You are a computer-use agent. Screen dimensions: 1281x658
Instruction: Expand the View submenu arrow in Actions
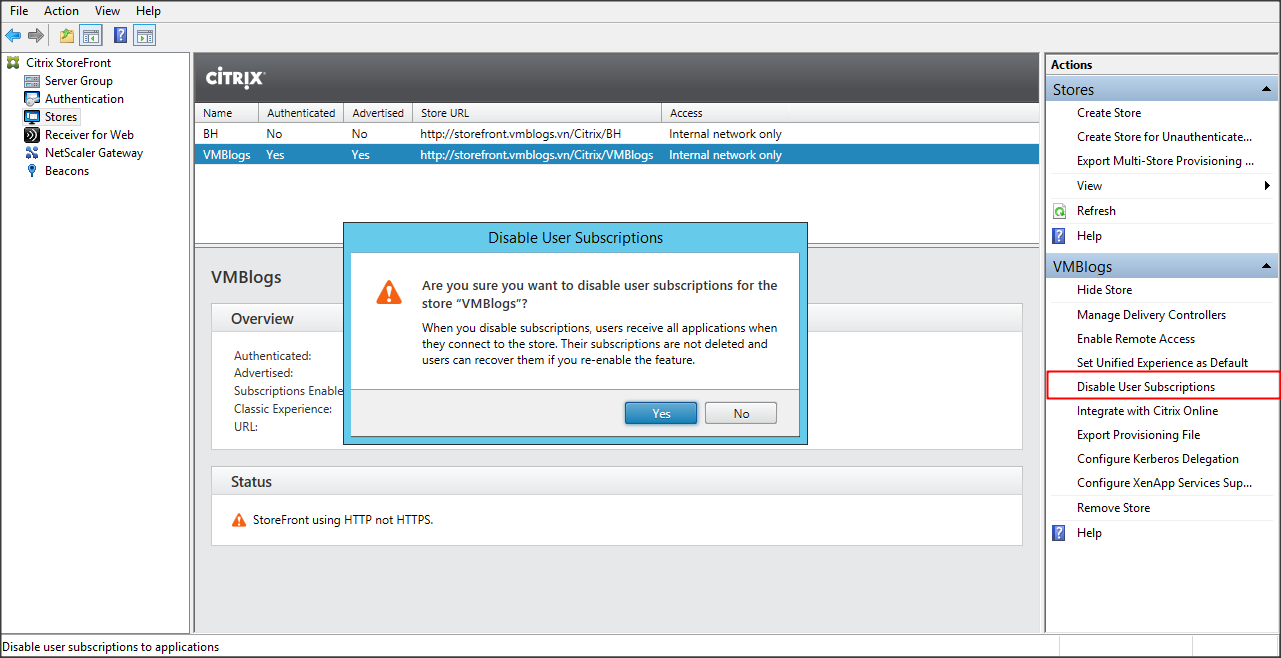pos(1267,186)
